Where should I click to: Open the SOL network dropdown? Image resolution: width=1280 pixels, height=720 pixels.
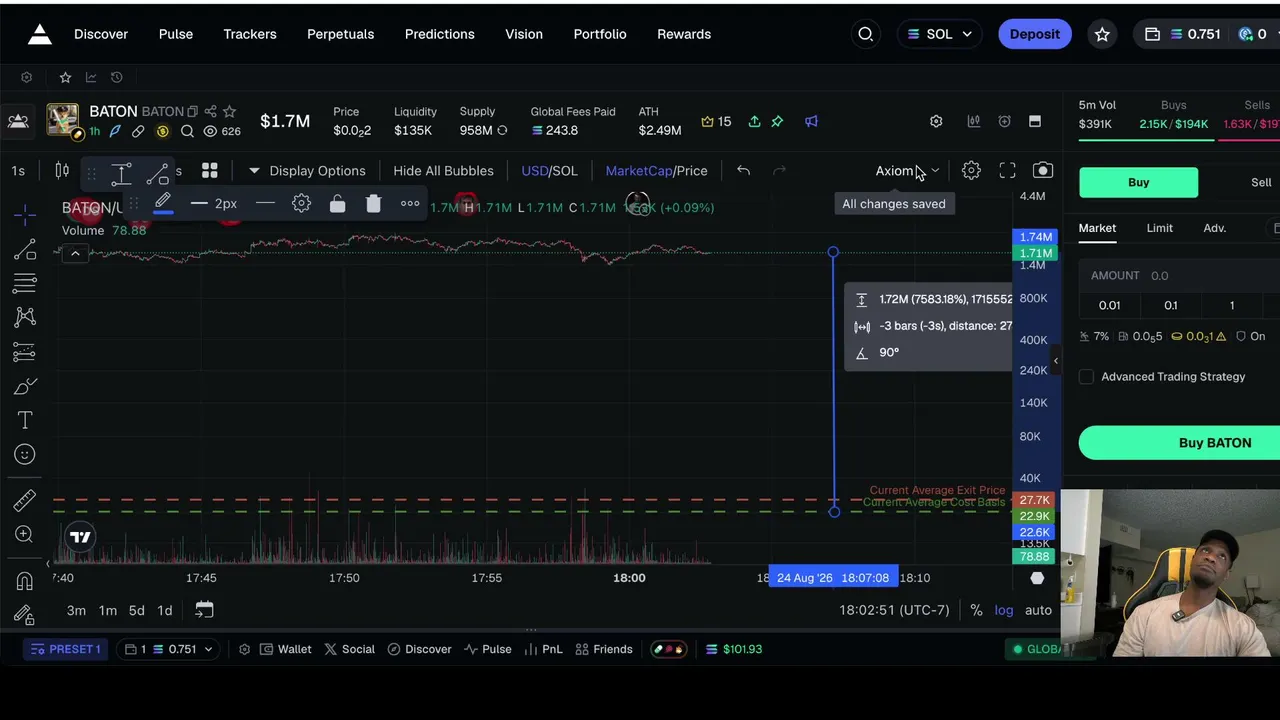tap(939, 34)
